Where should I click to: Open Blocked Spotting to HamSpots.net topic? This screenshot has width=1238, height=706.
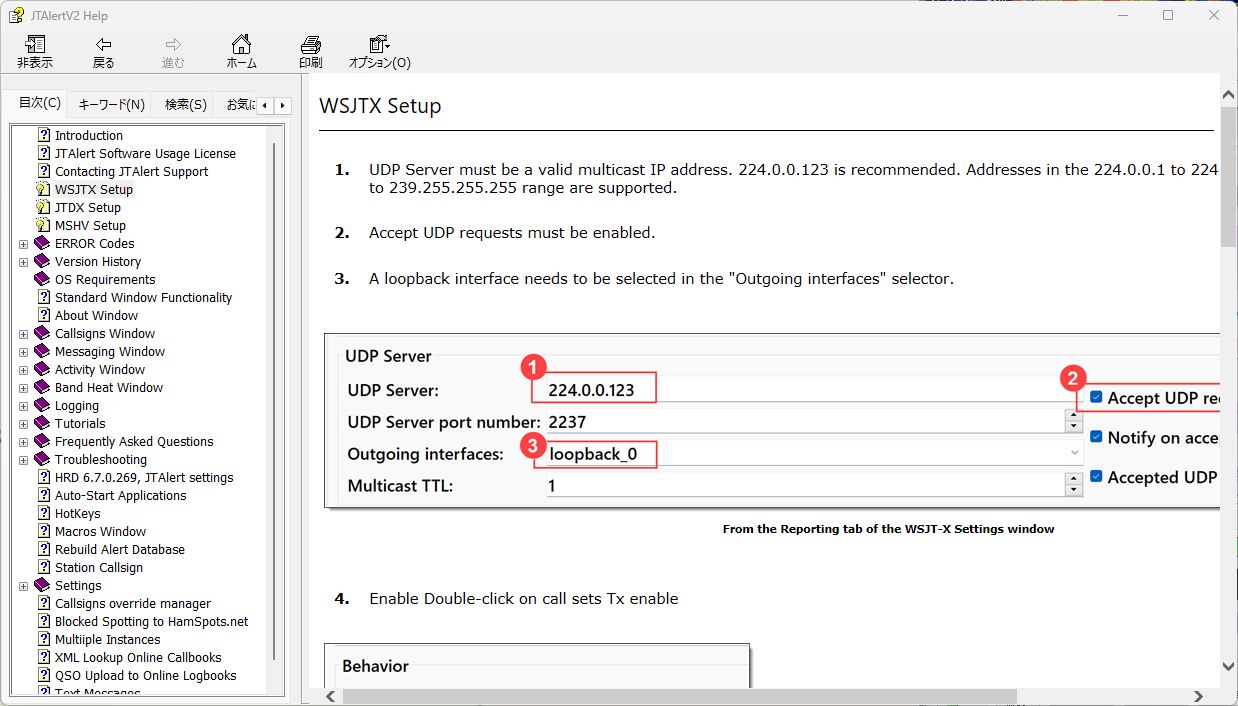(151, 621)
